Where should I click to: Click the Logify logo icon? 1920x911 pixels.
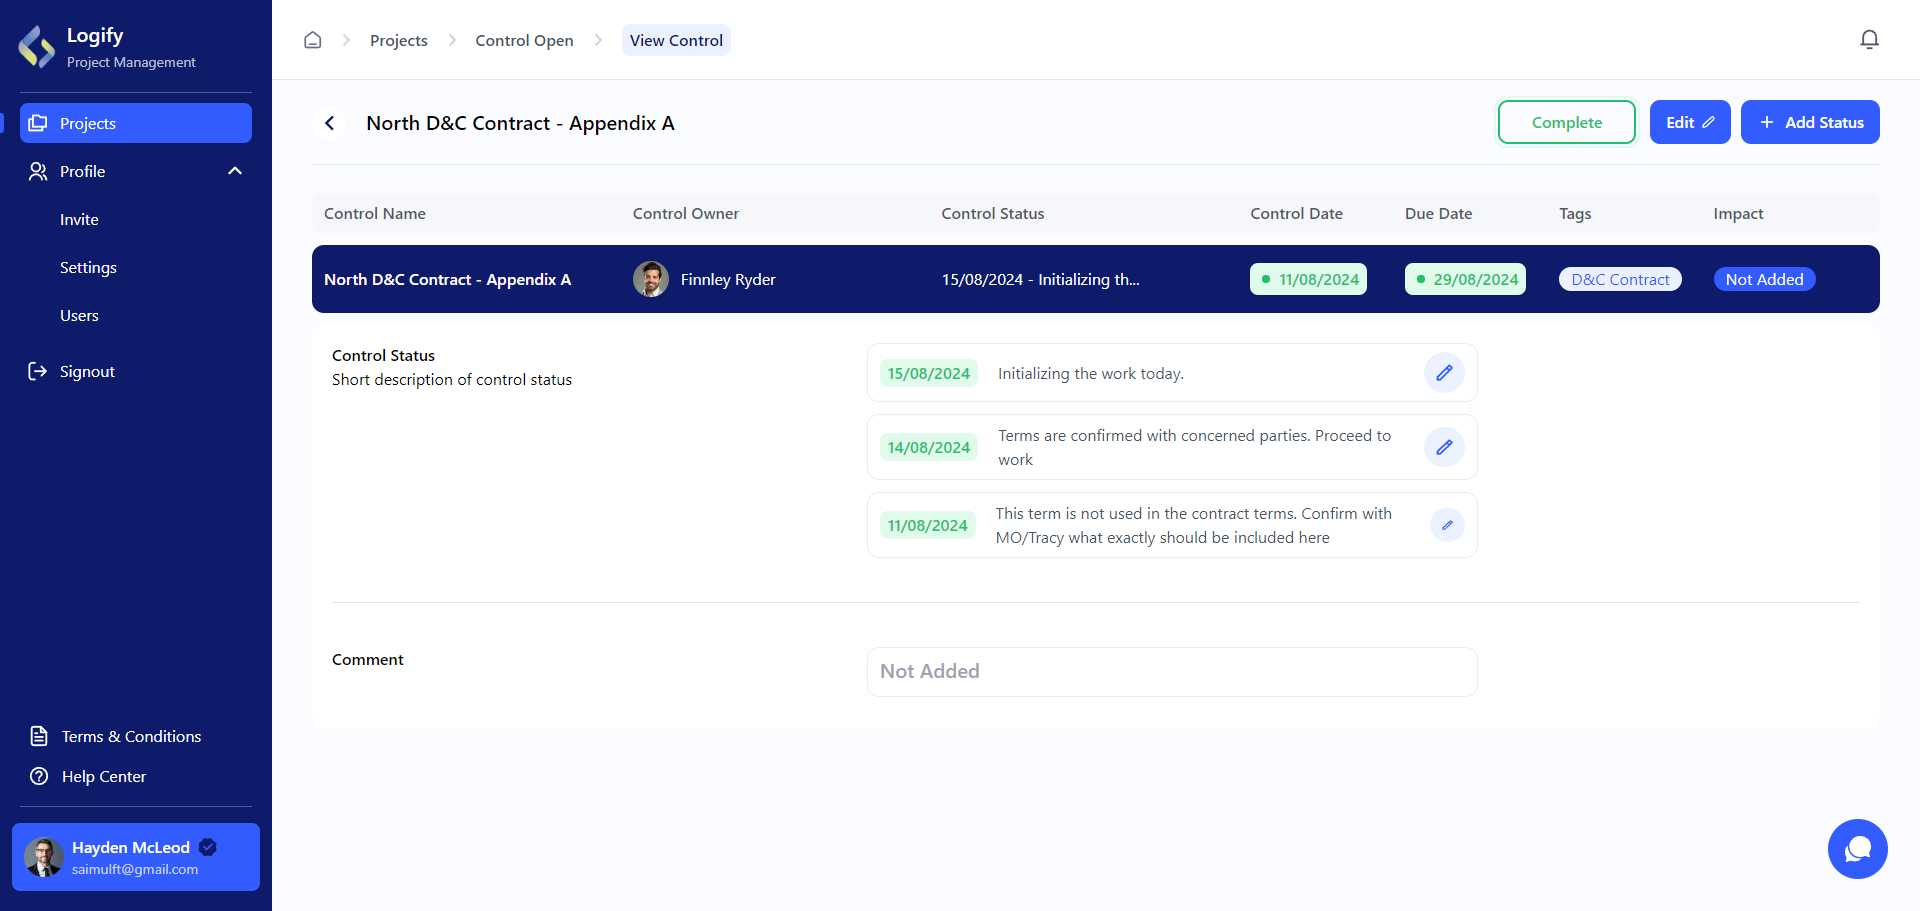37,47
